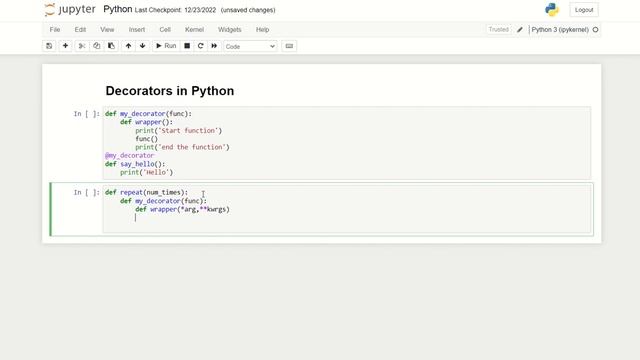Open the Edit menu

click(80, 30)
